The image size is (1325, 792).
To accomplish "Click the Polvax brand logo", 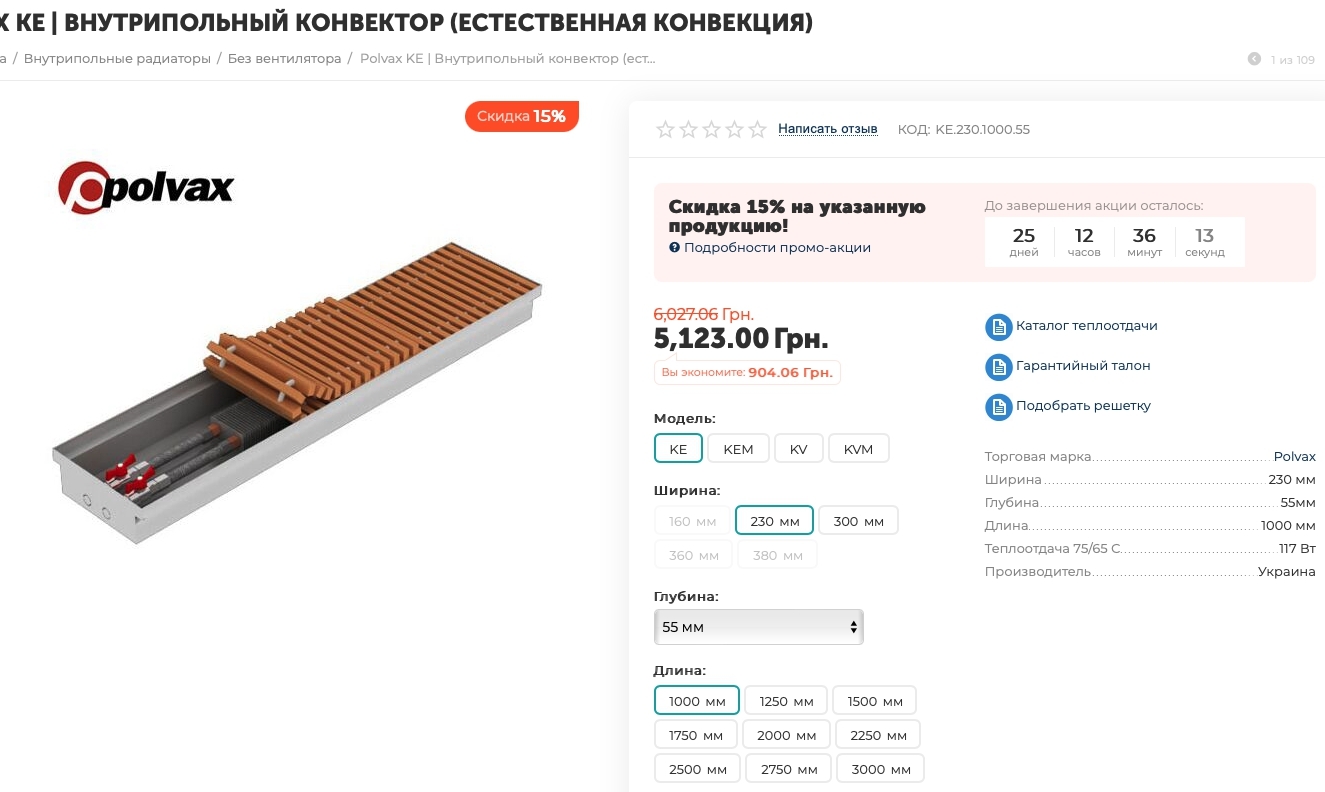I will coord(146,186).
